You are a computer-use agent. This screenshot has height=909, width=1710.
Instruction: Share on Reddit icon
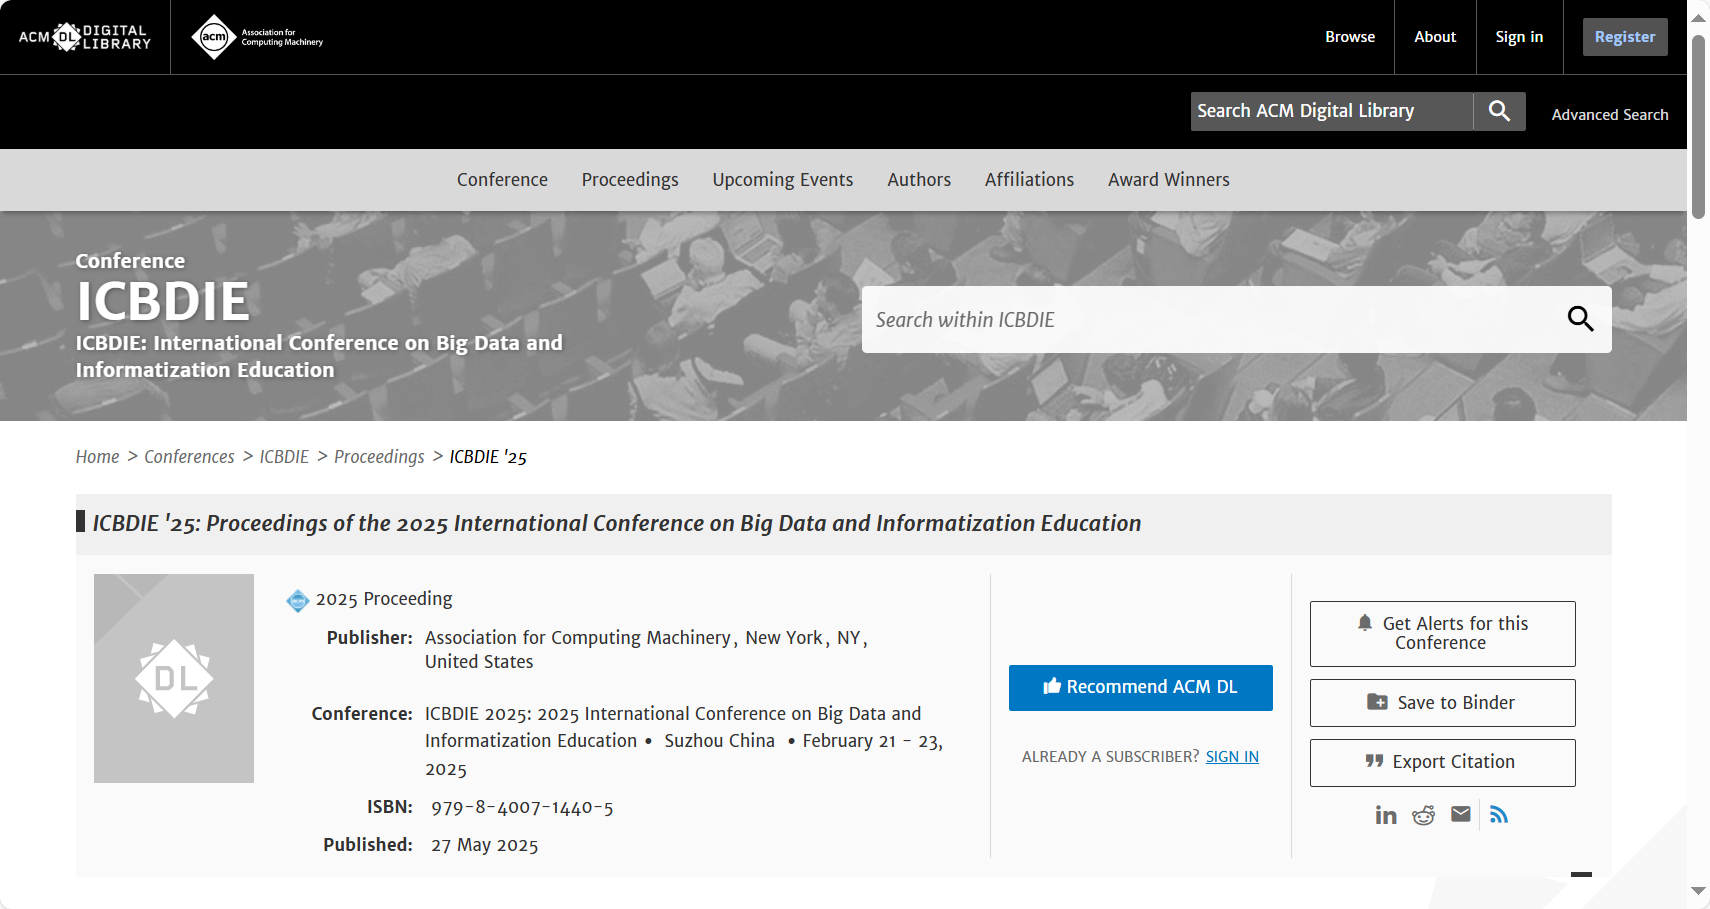coord(1423,815)
